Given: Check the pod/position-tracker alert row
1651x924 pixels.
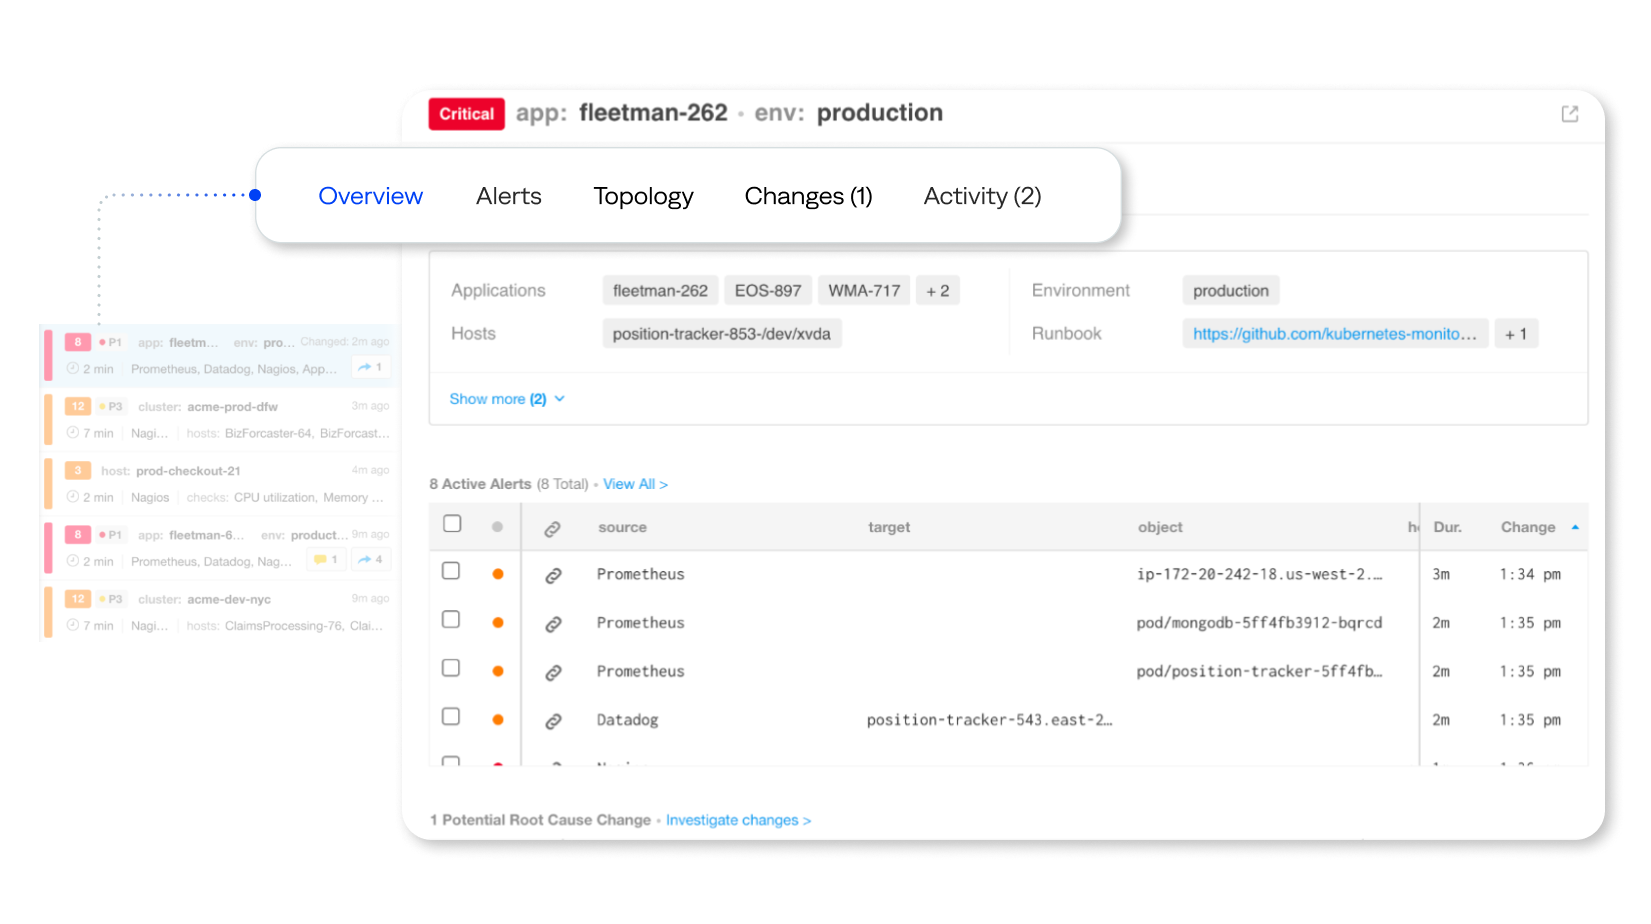Looking at the screenshot, I should (x=451, y=668).
